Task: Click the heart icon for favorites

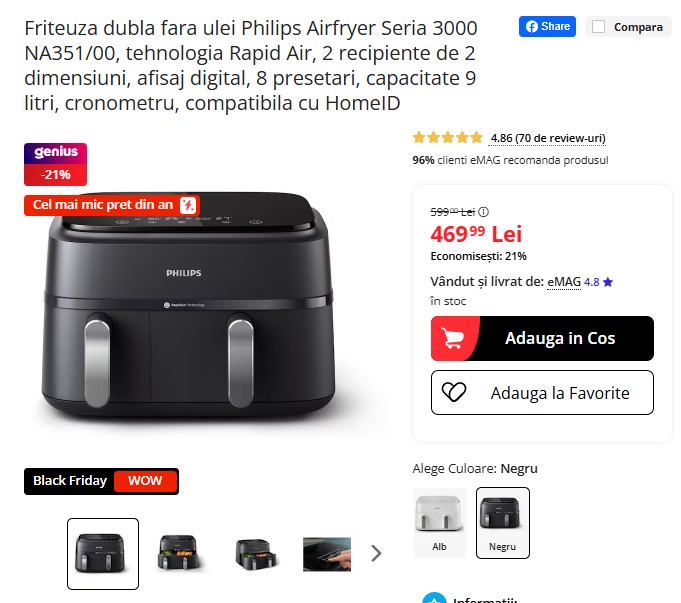Action: (454, 392)
